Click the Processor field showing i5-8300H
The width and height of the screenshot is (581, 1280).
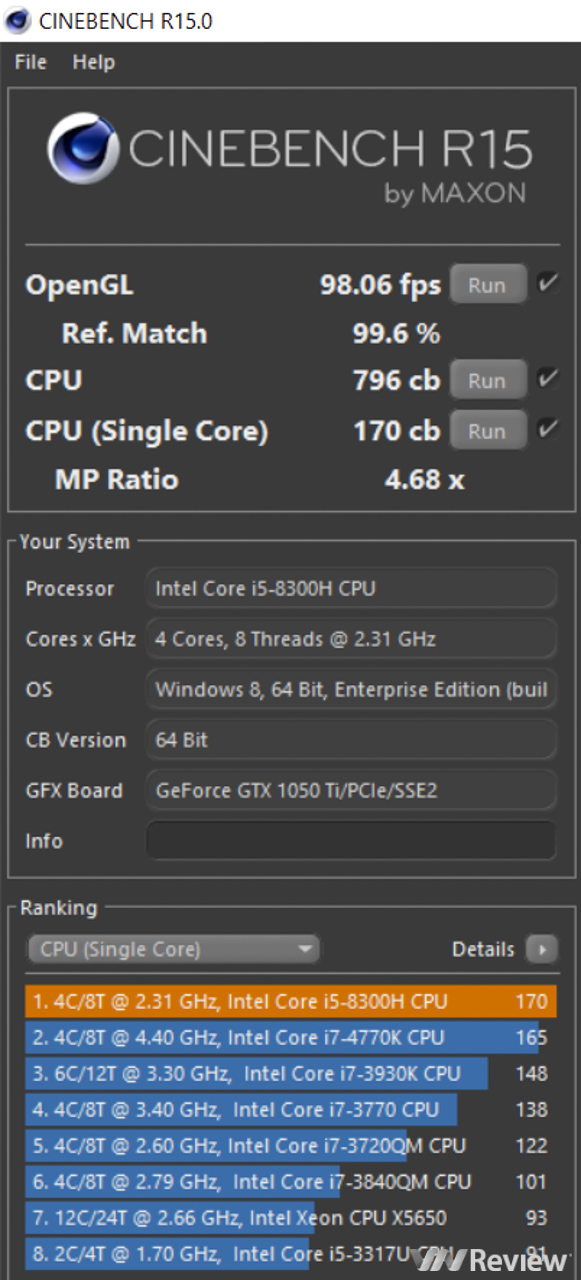pyautogui.click(x=351, y=588)
